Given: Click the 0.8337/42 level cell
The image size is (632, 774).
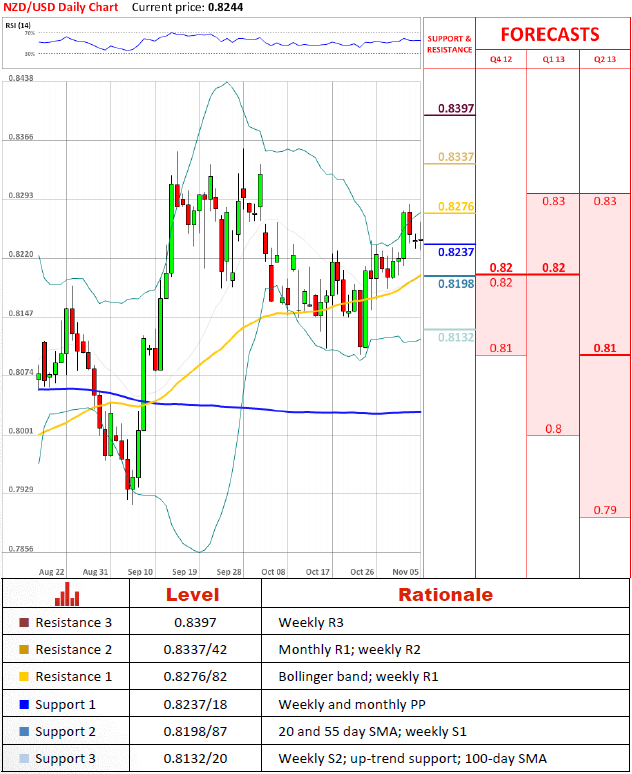Looking at the screenshot, I should tap(195, 650).
